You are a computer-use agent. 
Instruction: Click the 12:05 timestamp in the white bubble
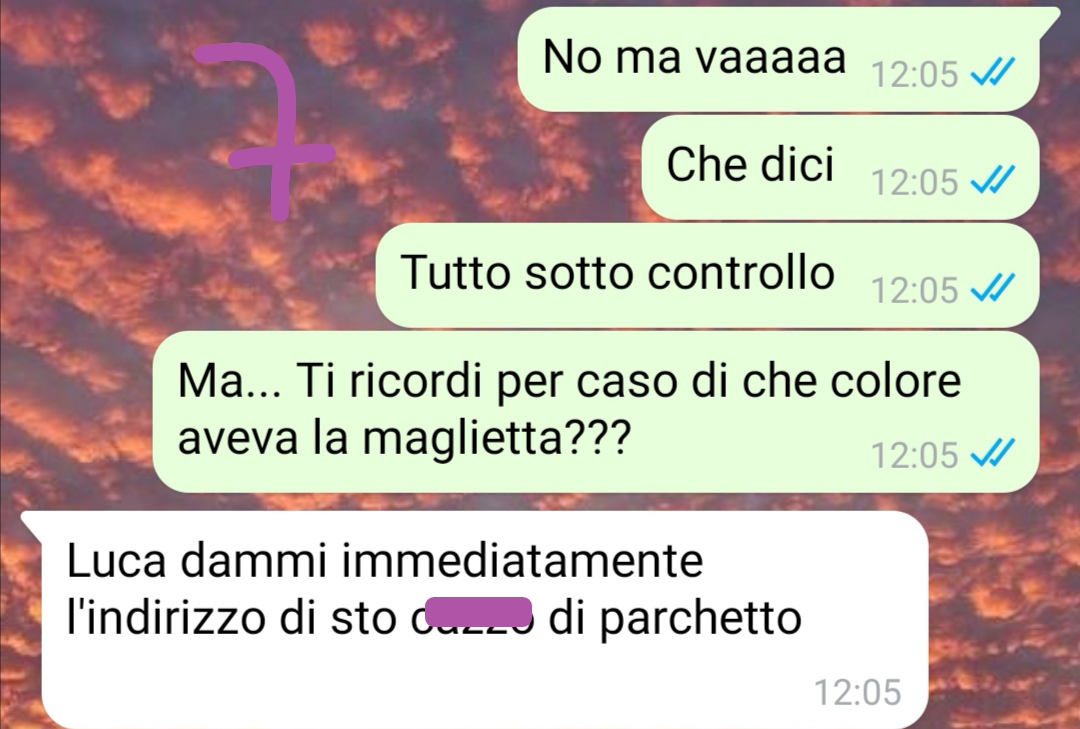858,692
